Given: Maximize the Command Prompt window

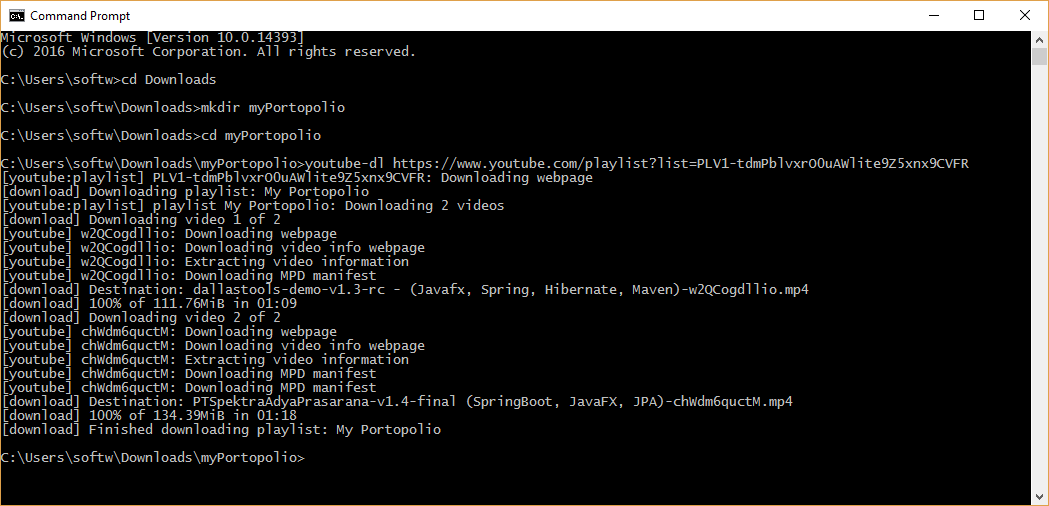Looking at the screenshot, I should (x=979, y=15).
